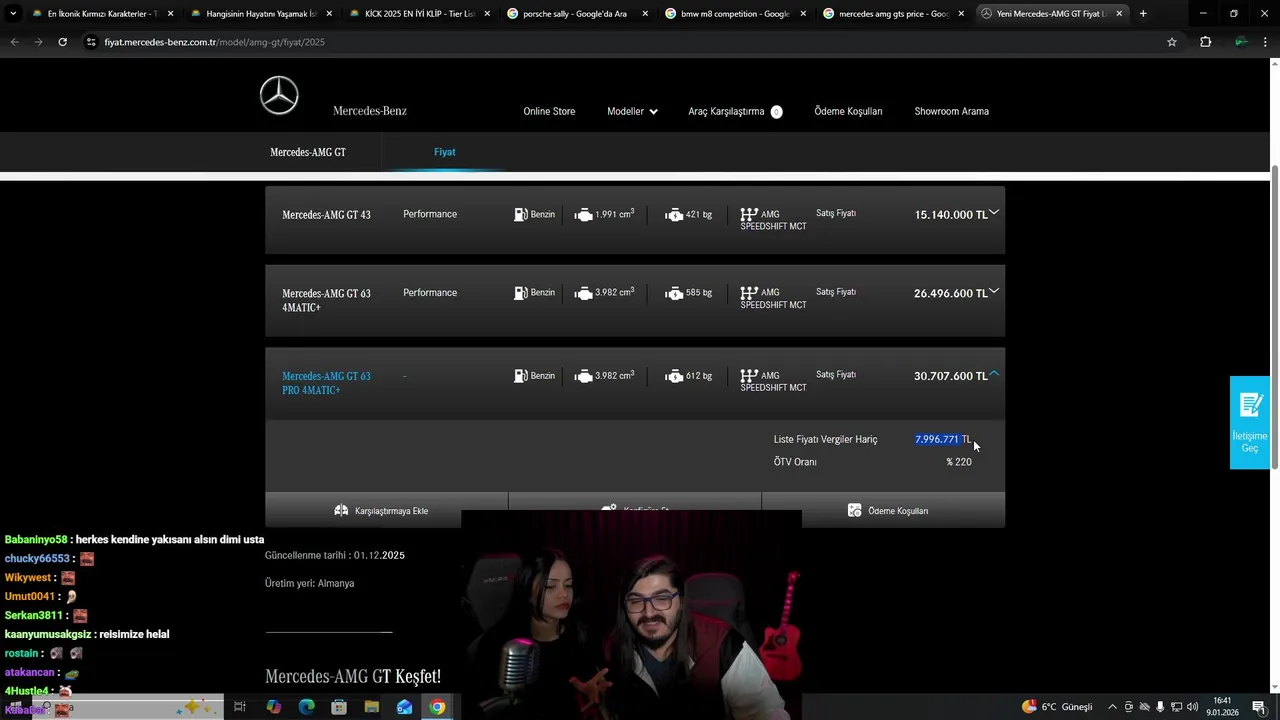The image size is (1280, 720).
Task: Expand the Modeller dropdown menu
Action: (632, 111)
